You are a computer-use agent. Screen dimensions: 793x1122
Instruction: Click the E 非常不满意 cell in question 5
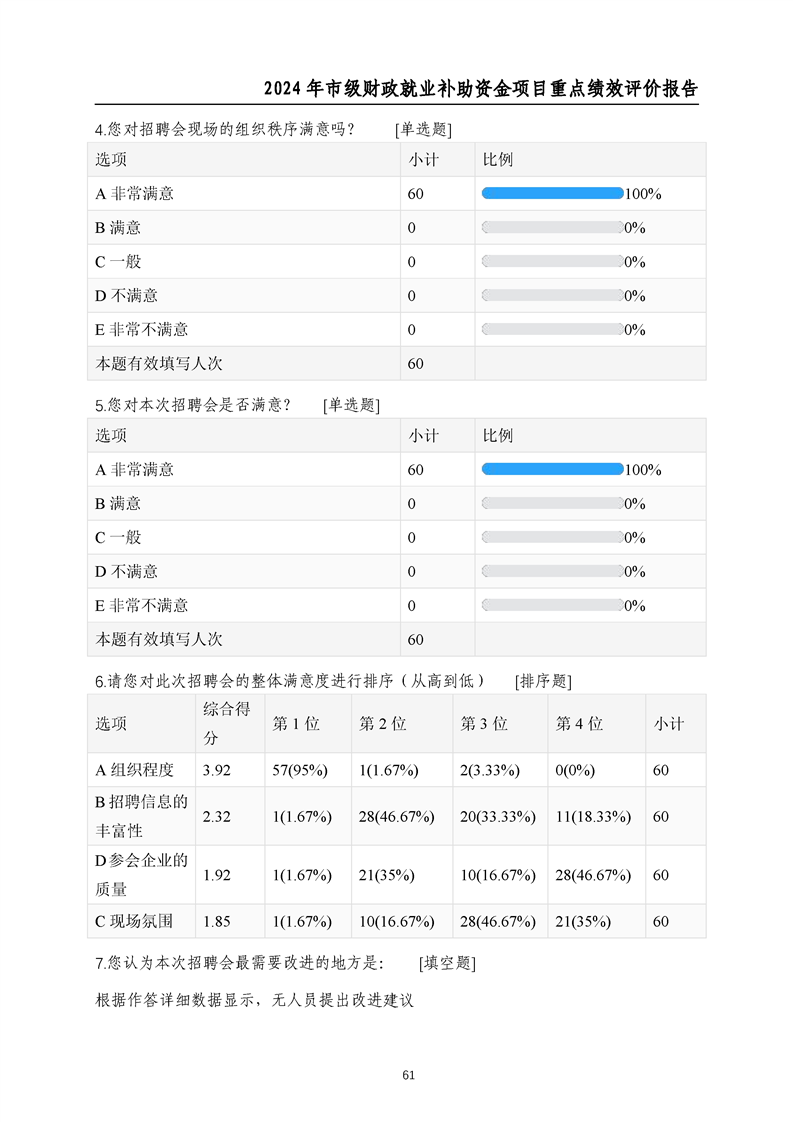click(142, 605)
